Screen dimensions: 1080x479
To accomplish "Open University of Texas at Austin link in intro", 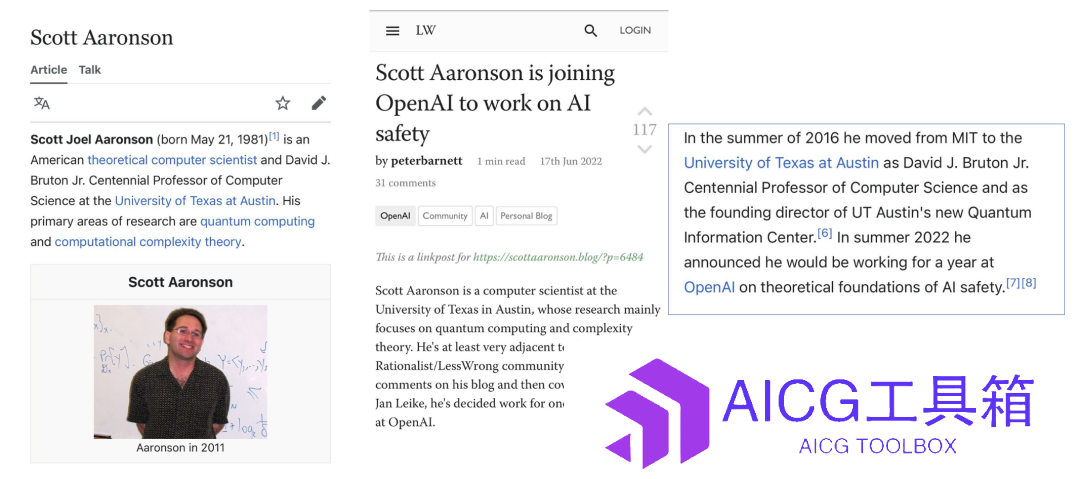I will 196,201.
